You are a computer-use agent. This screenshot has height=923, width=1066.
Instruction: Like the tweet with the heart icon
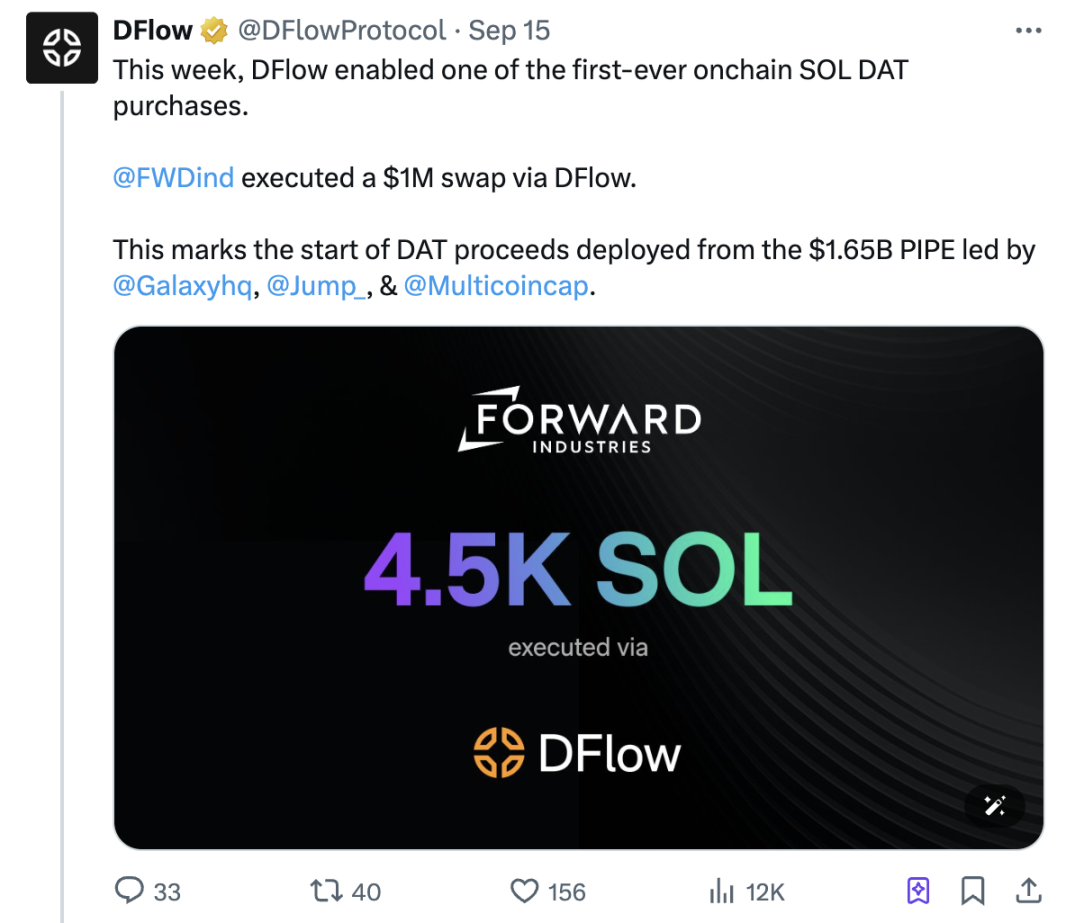point(525,890)
